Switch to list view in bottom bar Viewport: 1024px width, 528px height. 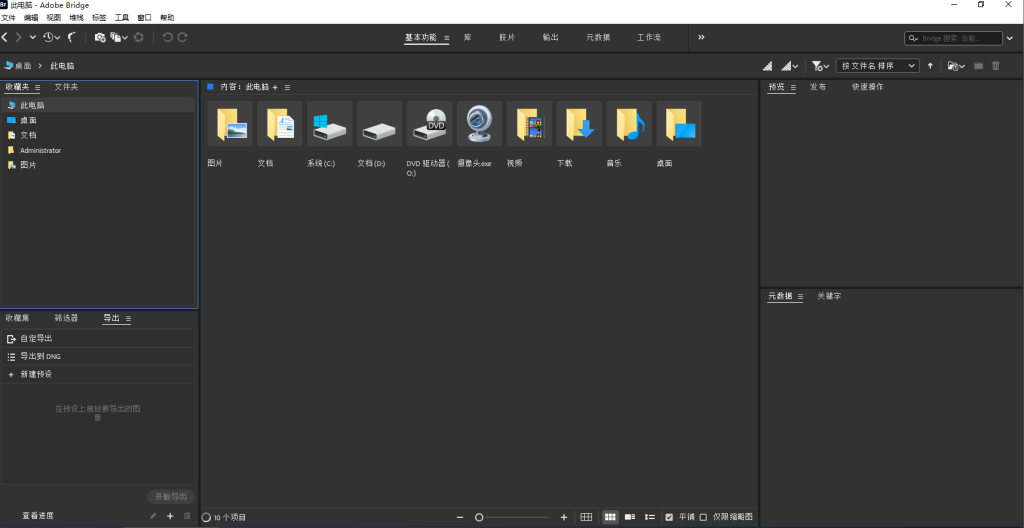(650, 517)
